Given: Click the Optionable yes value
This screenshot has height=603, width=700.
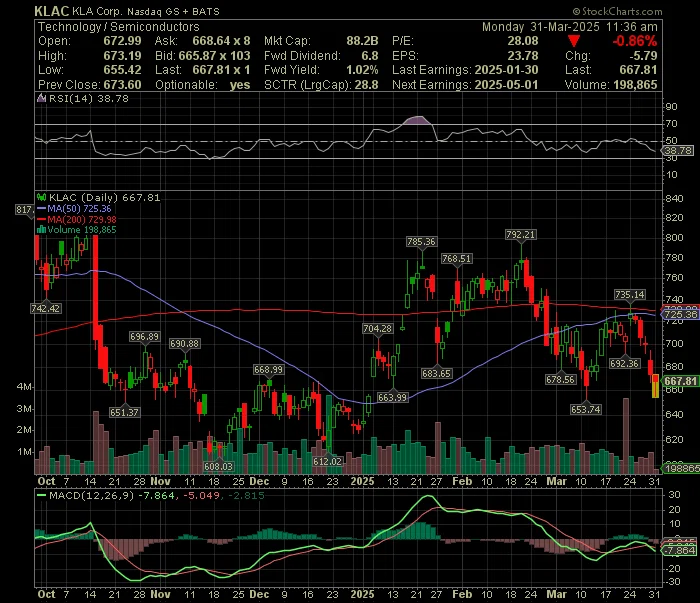Looking at the screenshot, I should 240,85.
